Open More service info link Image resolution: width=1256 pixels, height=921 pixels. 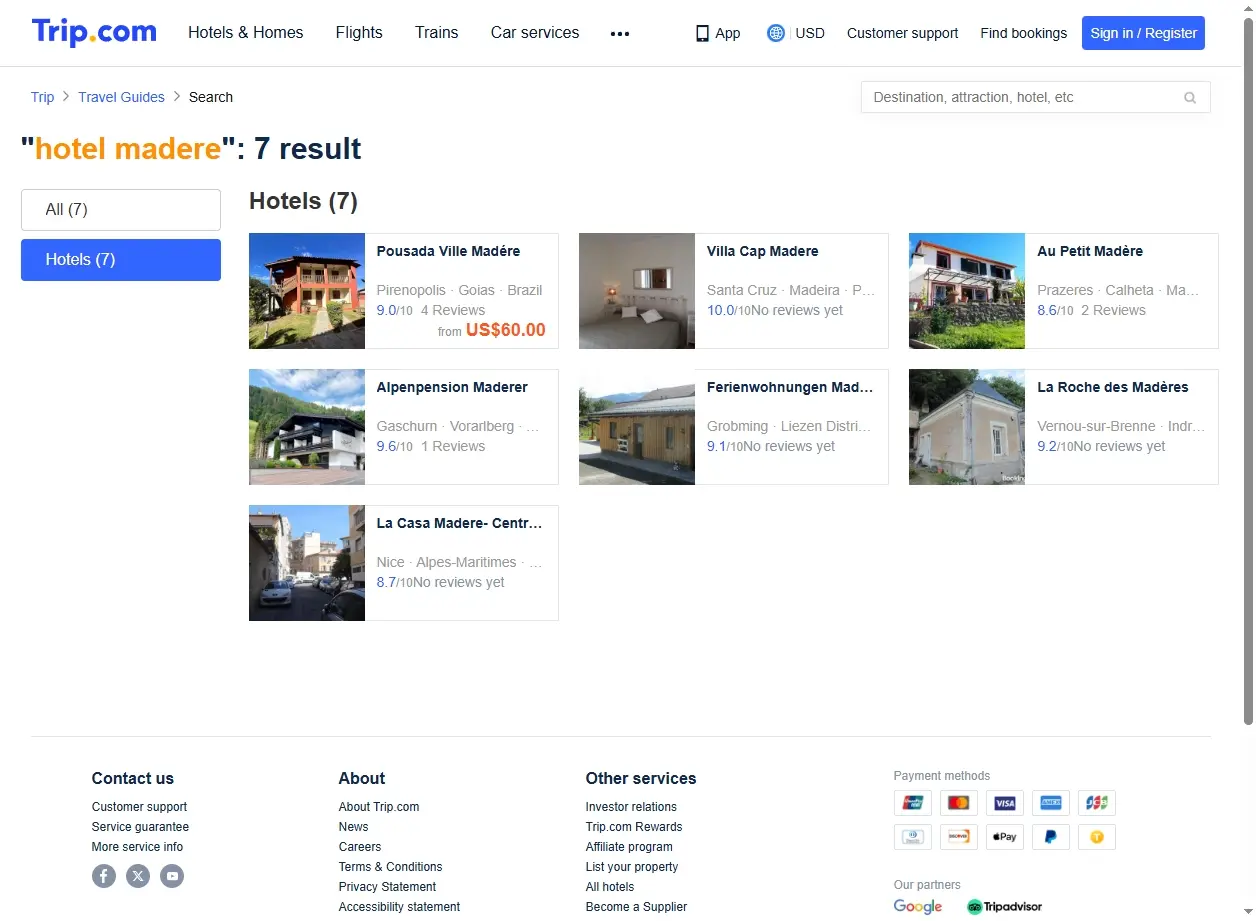click(x=137, y=847)
